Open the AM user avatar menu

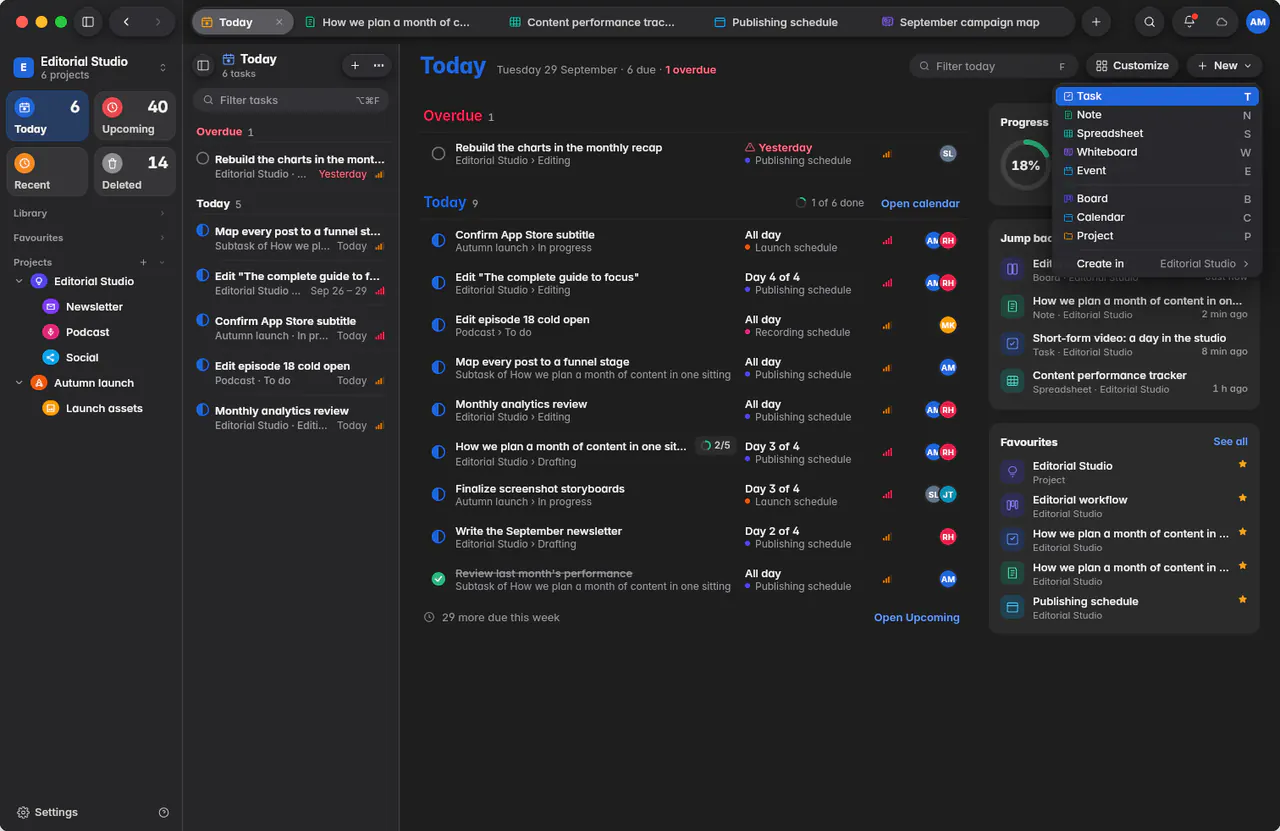pyautogui.click(x=1257, y=22)
